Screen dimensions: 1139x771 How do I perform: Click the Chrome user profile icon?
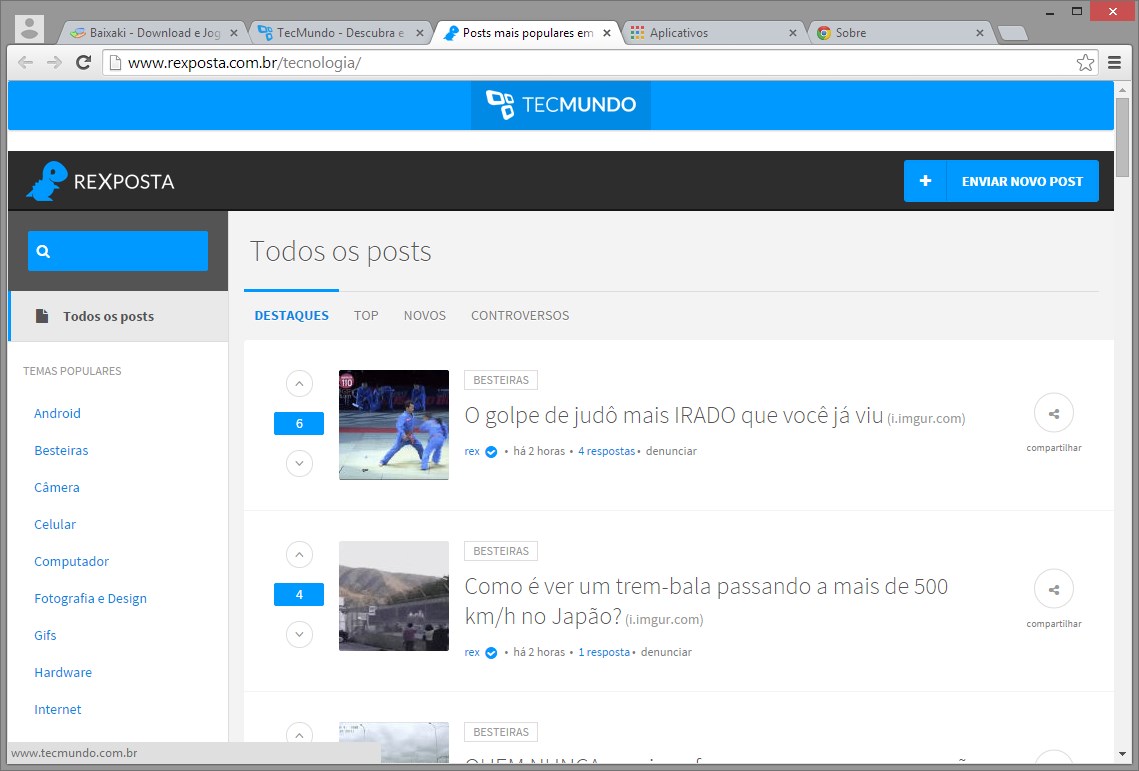tap(30, 29)
